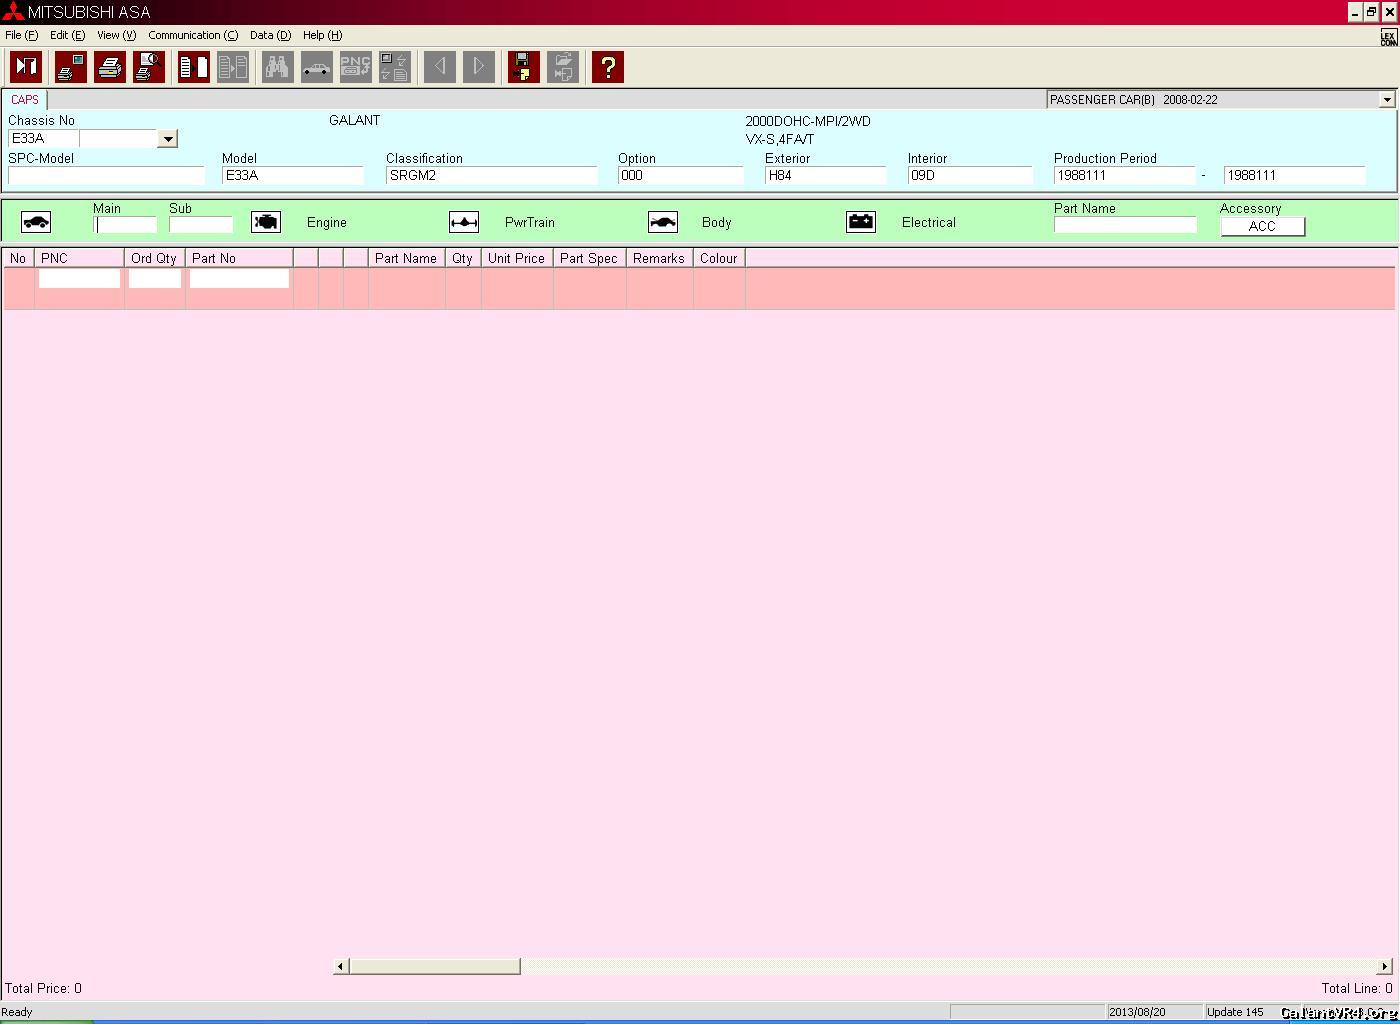
Task: Open the PASSENGER CAR(B) catalog dropdown
Action: 1386,100
